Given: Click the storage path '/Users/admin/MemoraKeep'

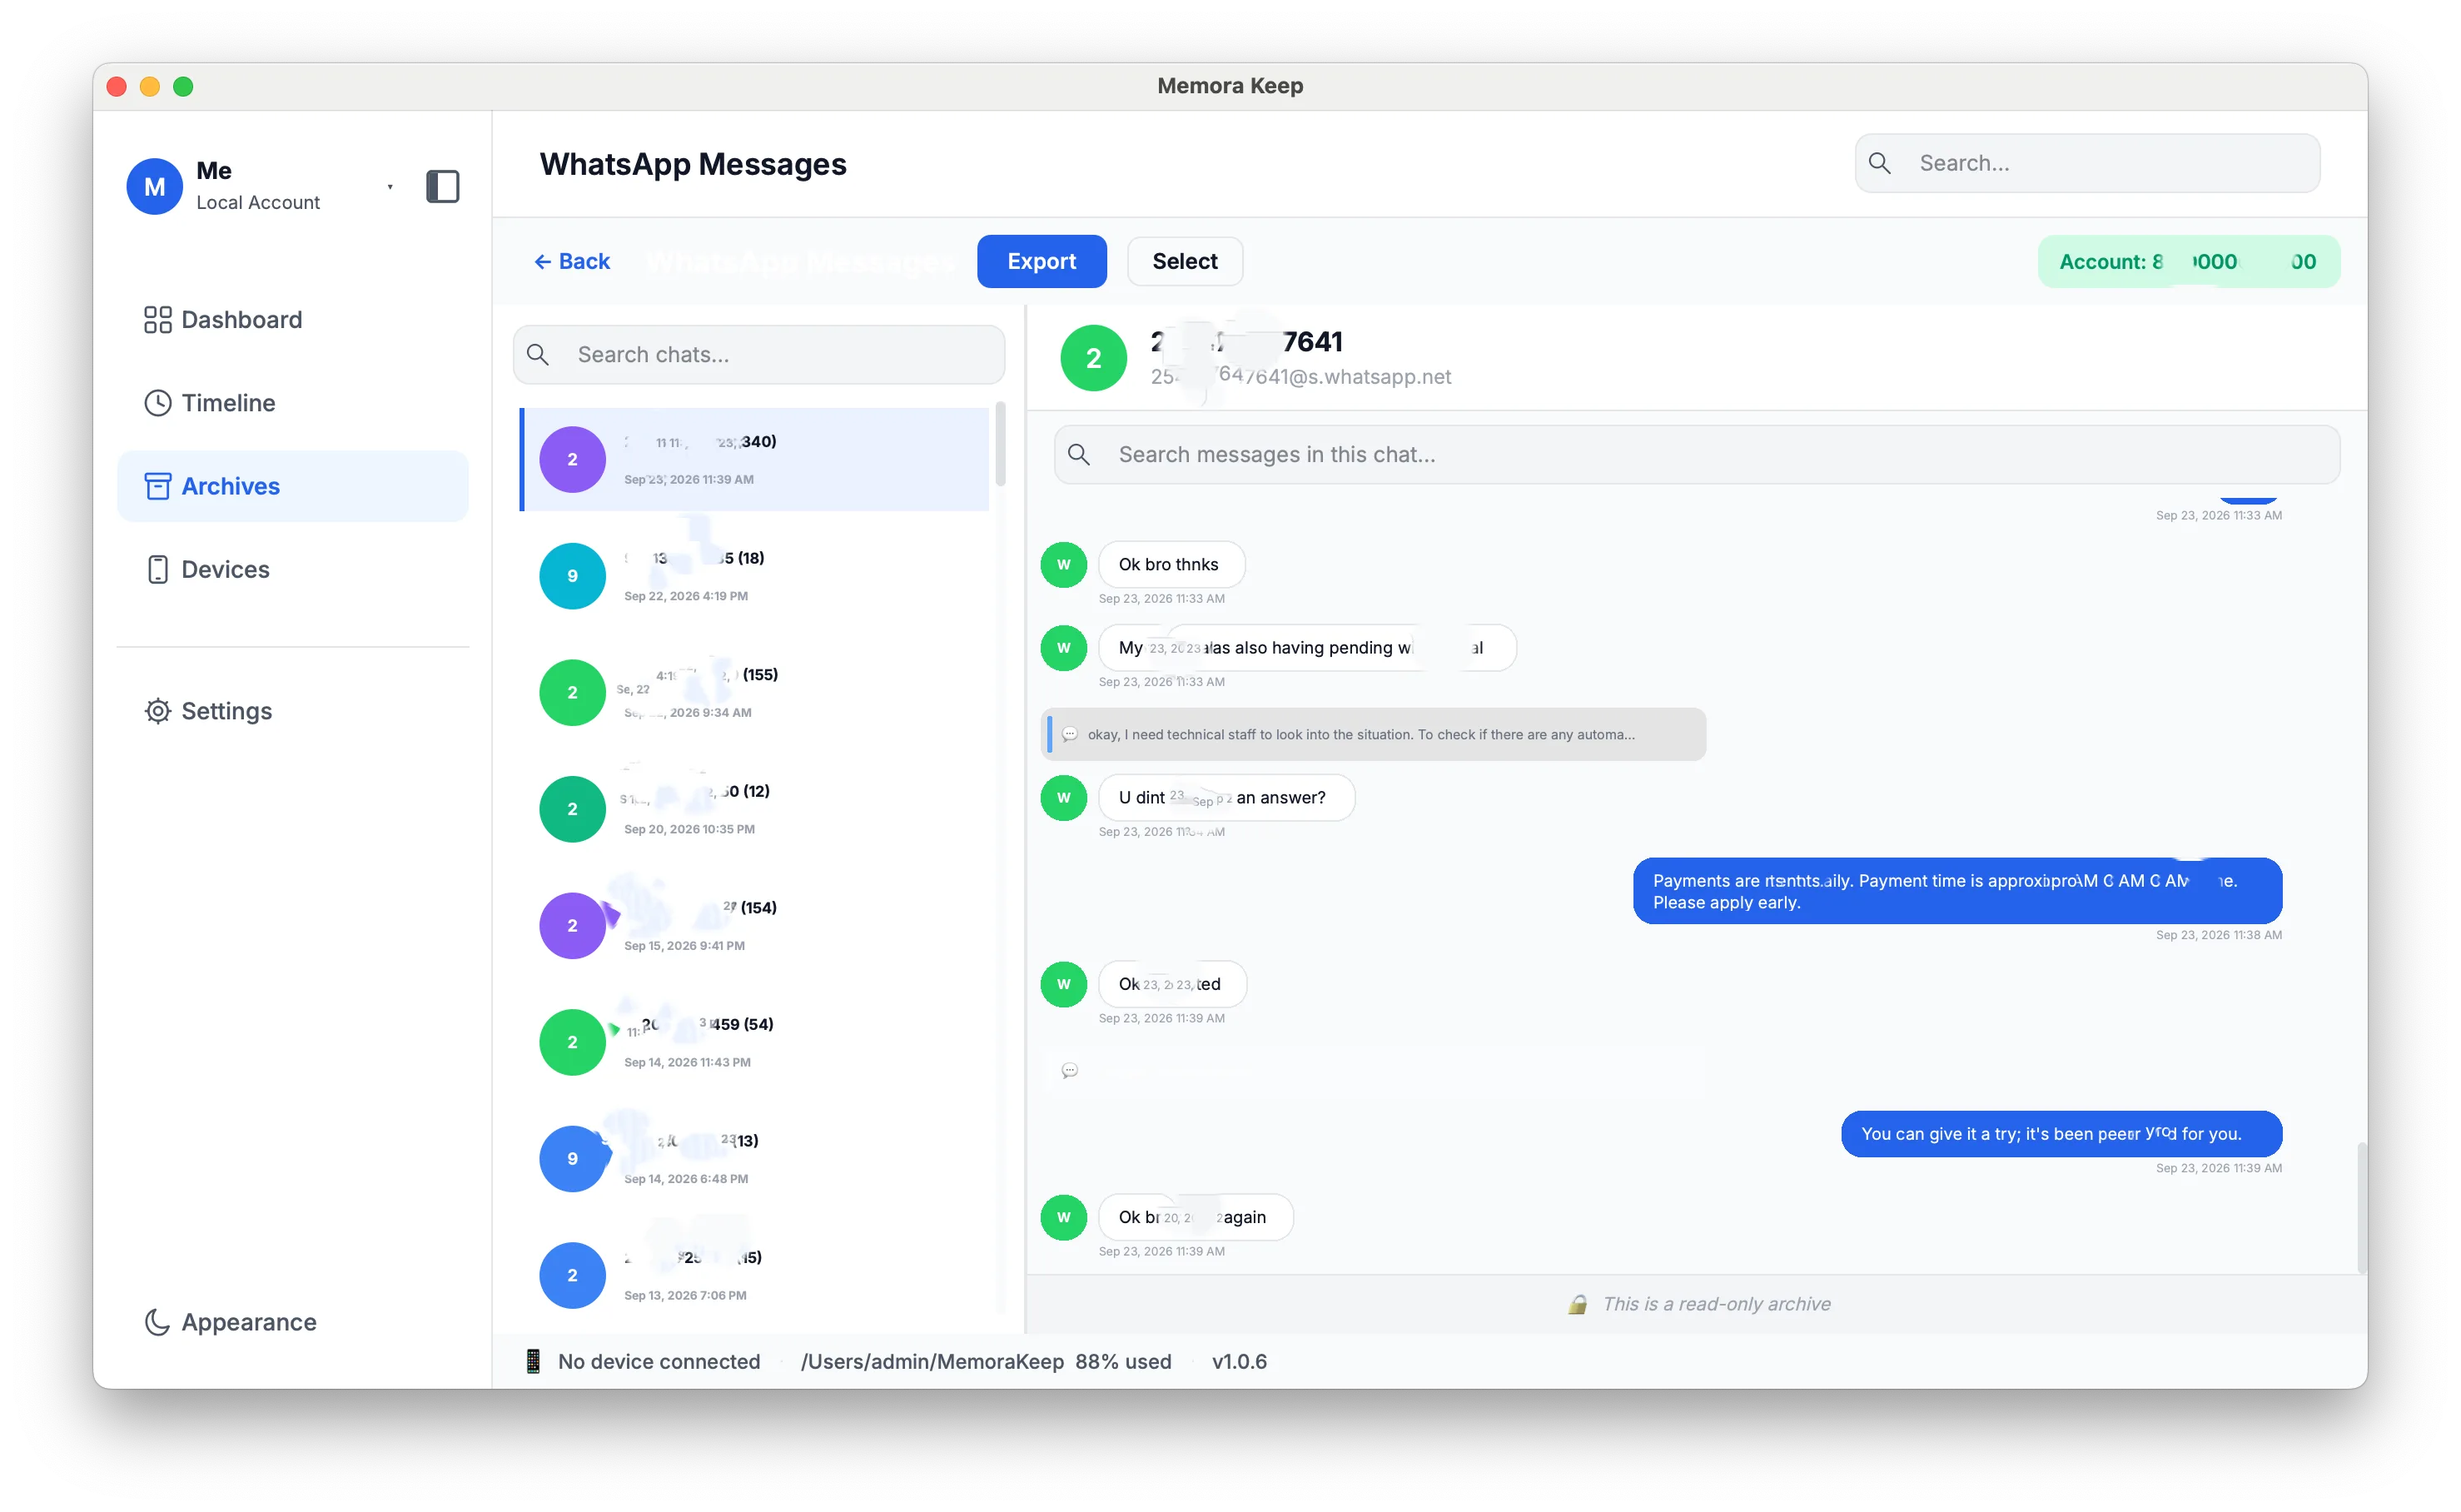Looking at the screenshot, I should [932, 1361].
